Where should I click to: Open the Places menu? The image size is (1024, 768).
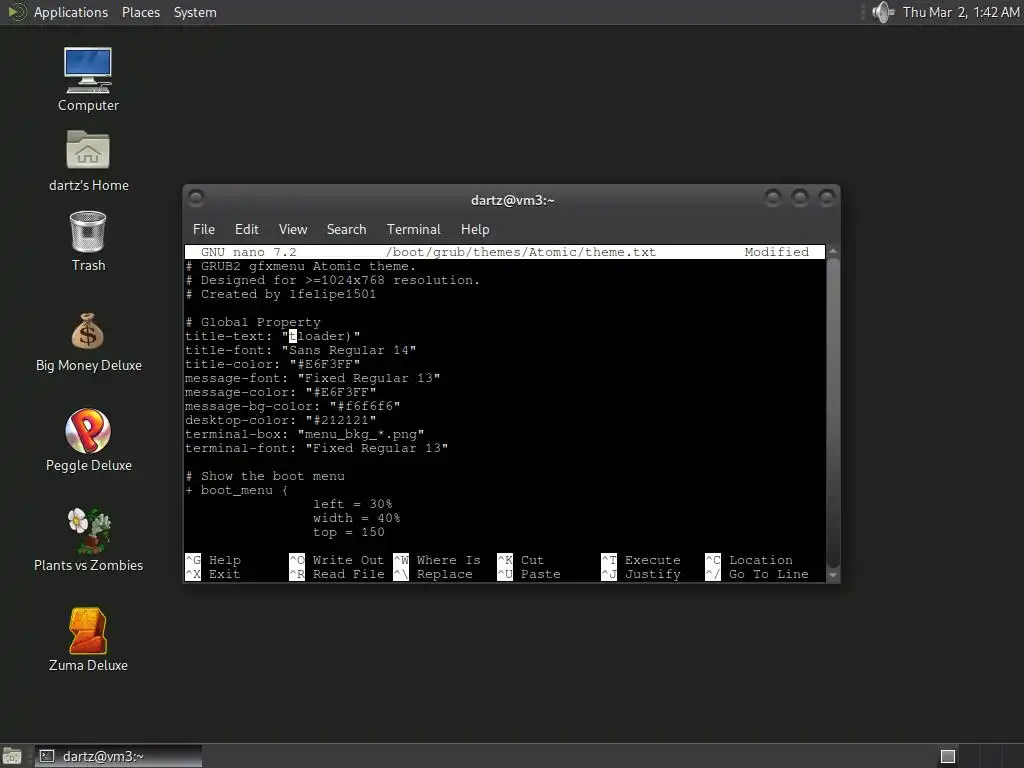pos(140,12)
